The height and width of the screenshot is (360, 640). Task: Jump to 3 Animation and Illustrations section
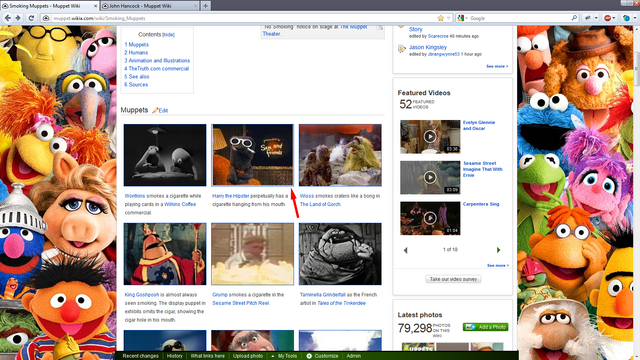pyautogui.click(x=157, y=60)
